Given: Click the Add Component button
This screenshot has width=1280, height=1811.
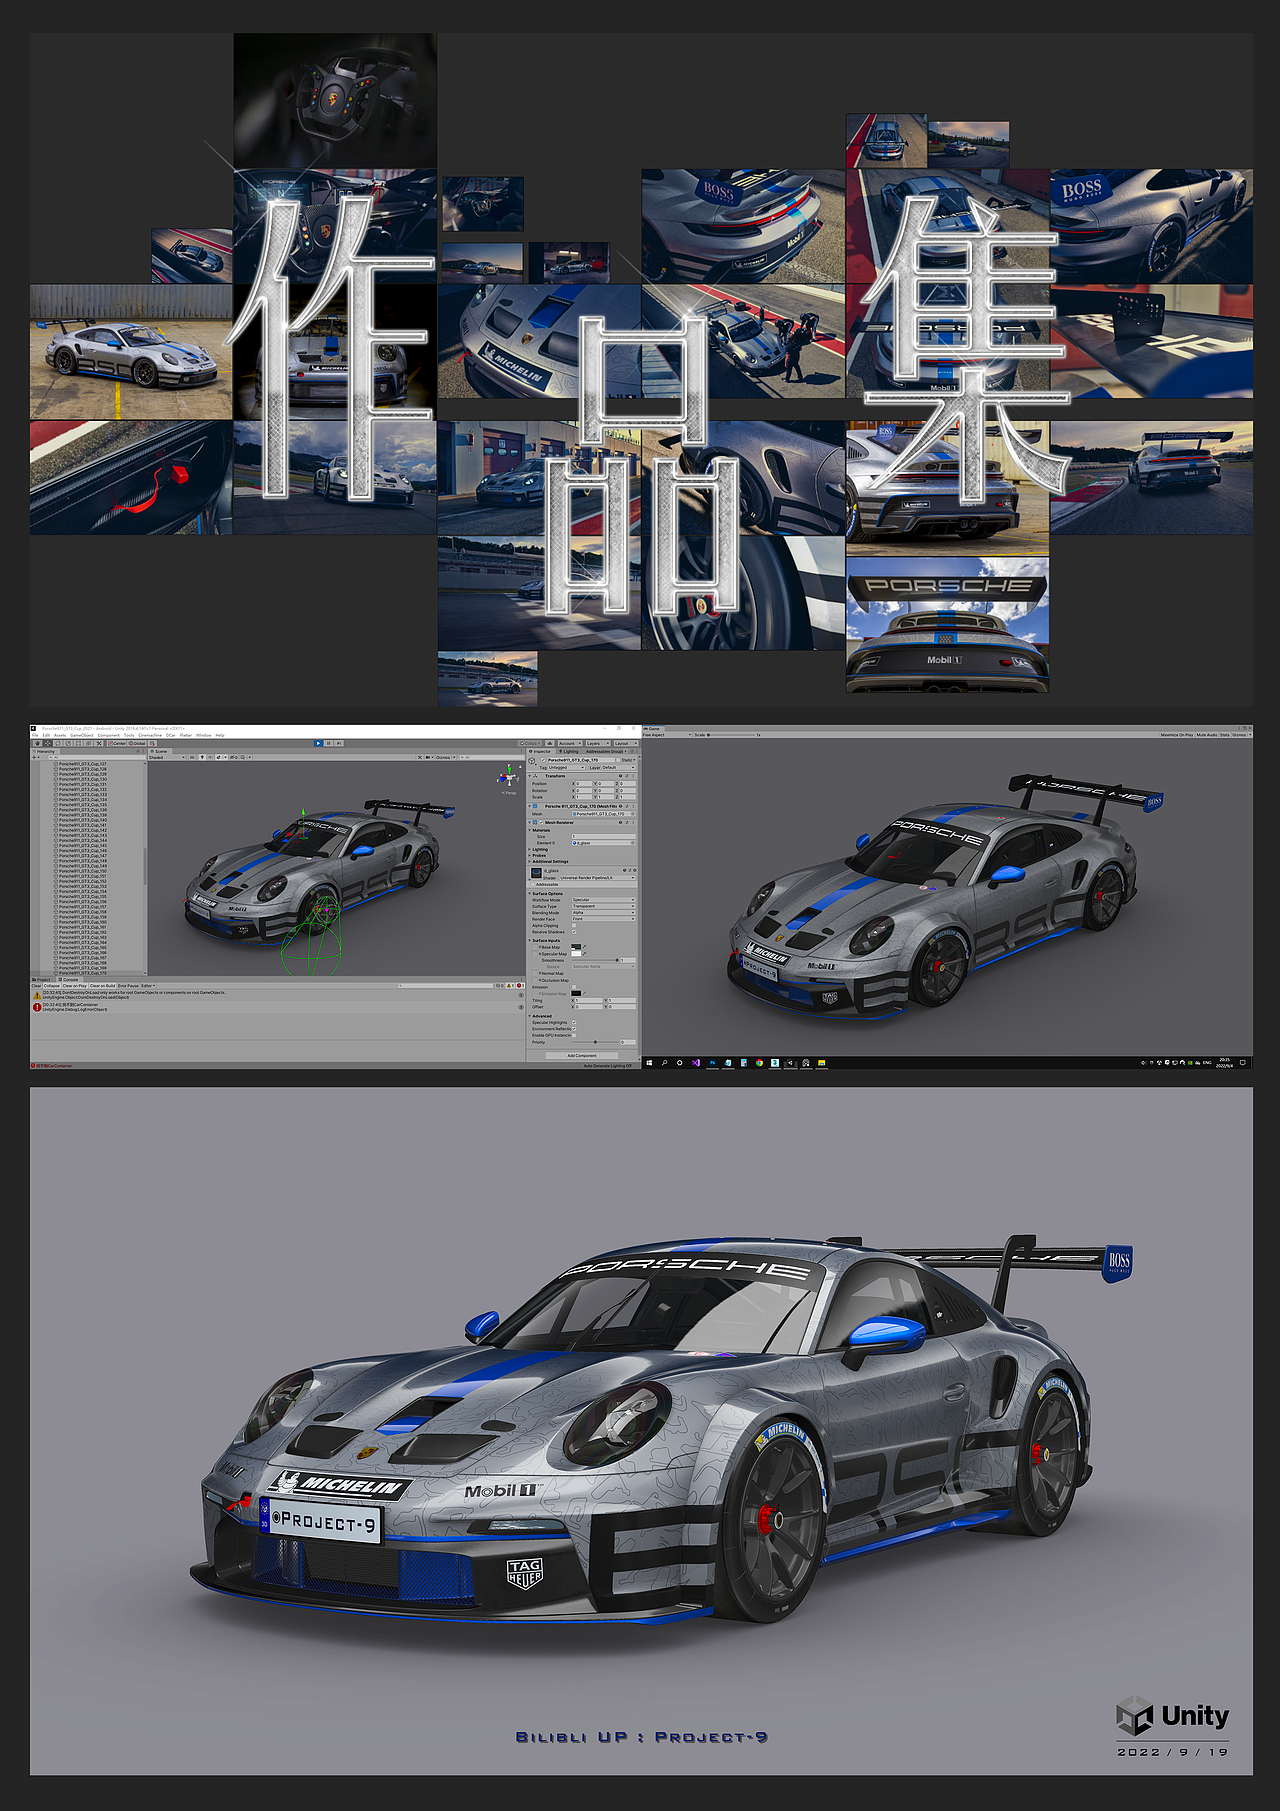Looking at the screenshot, I should point(582,1055).
